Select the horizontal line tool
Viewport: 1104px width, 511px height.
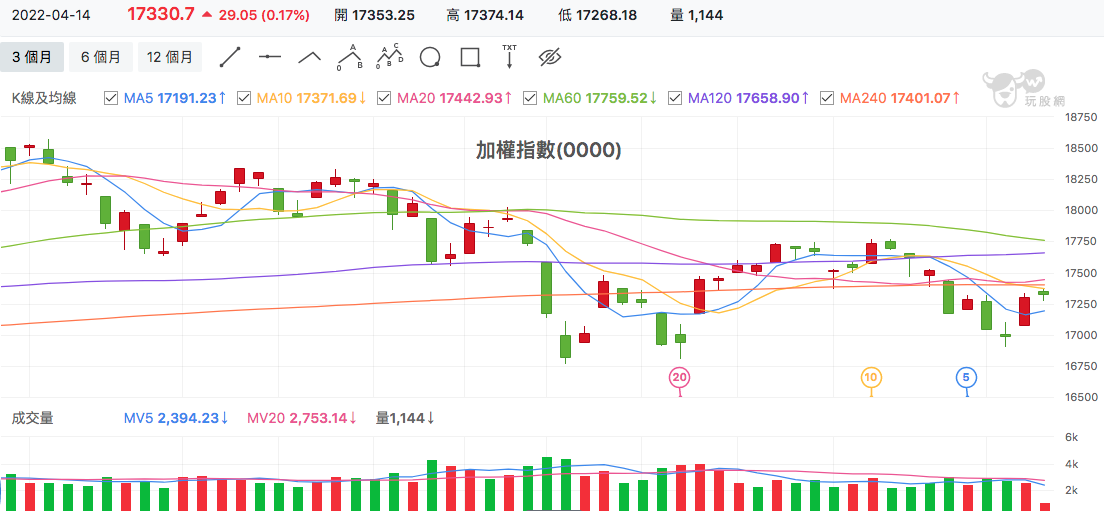[x=270, y=57]
